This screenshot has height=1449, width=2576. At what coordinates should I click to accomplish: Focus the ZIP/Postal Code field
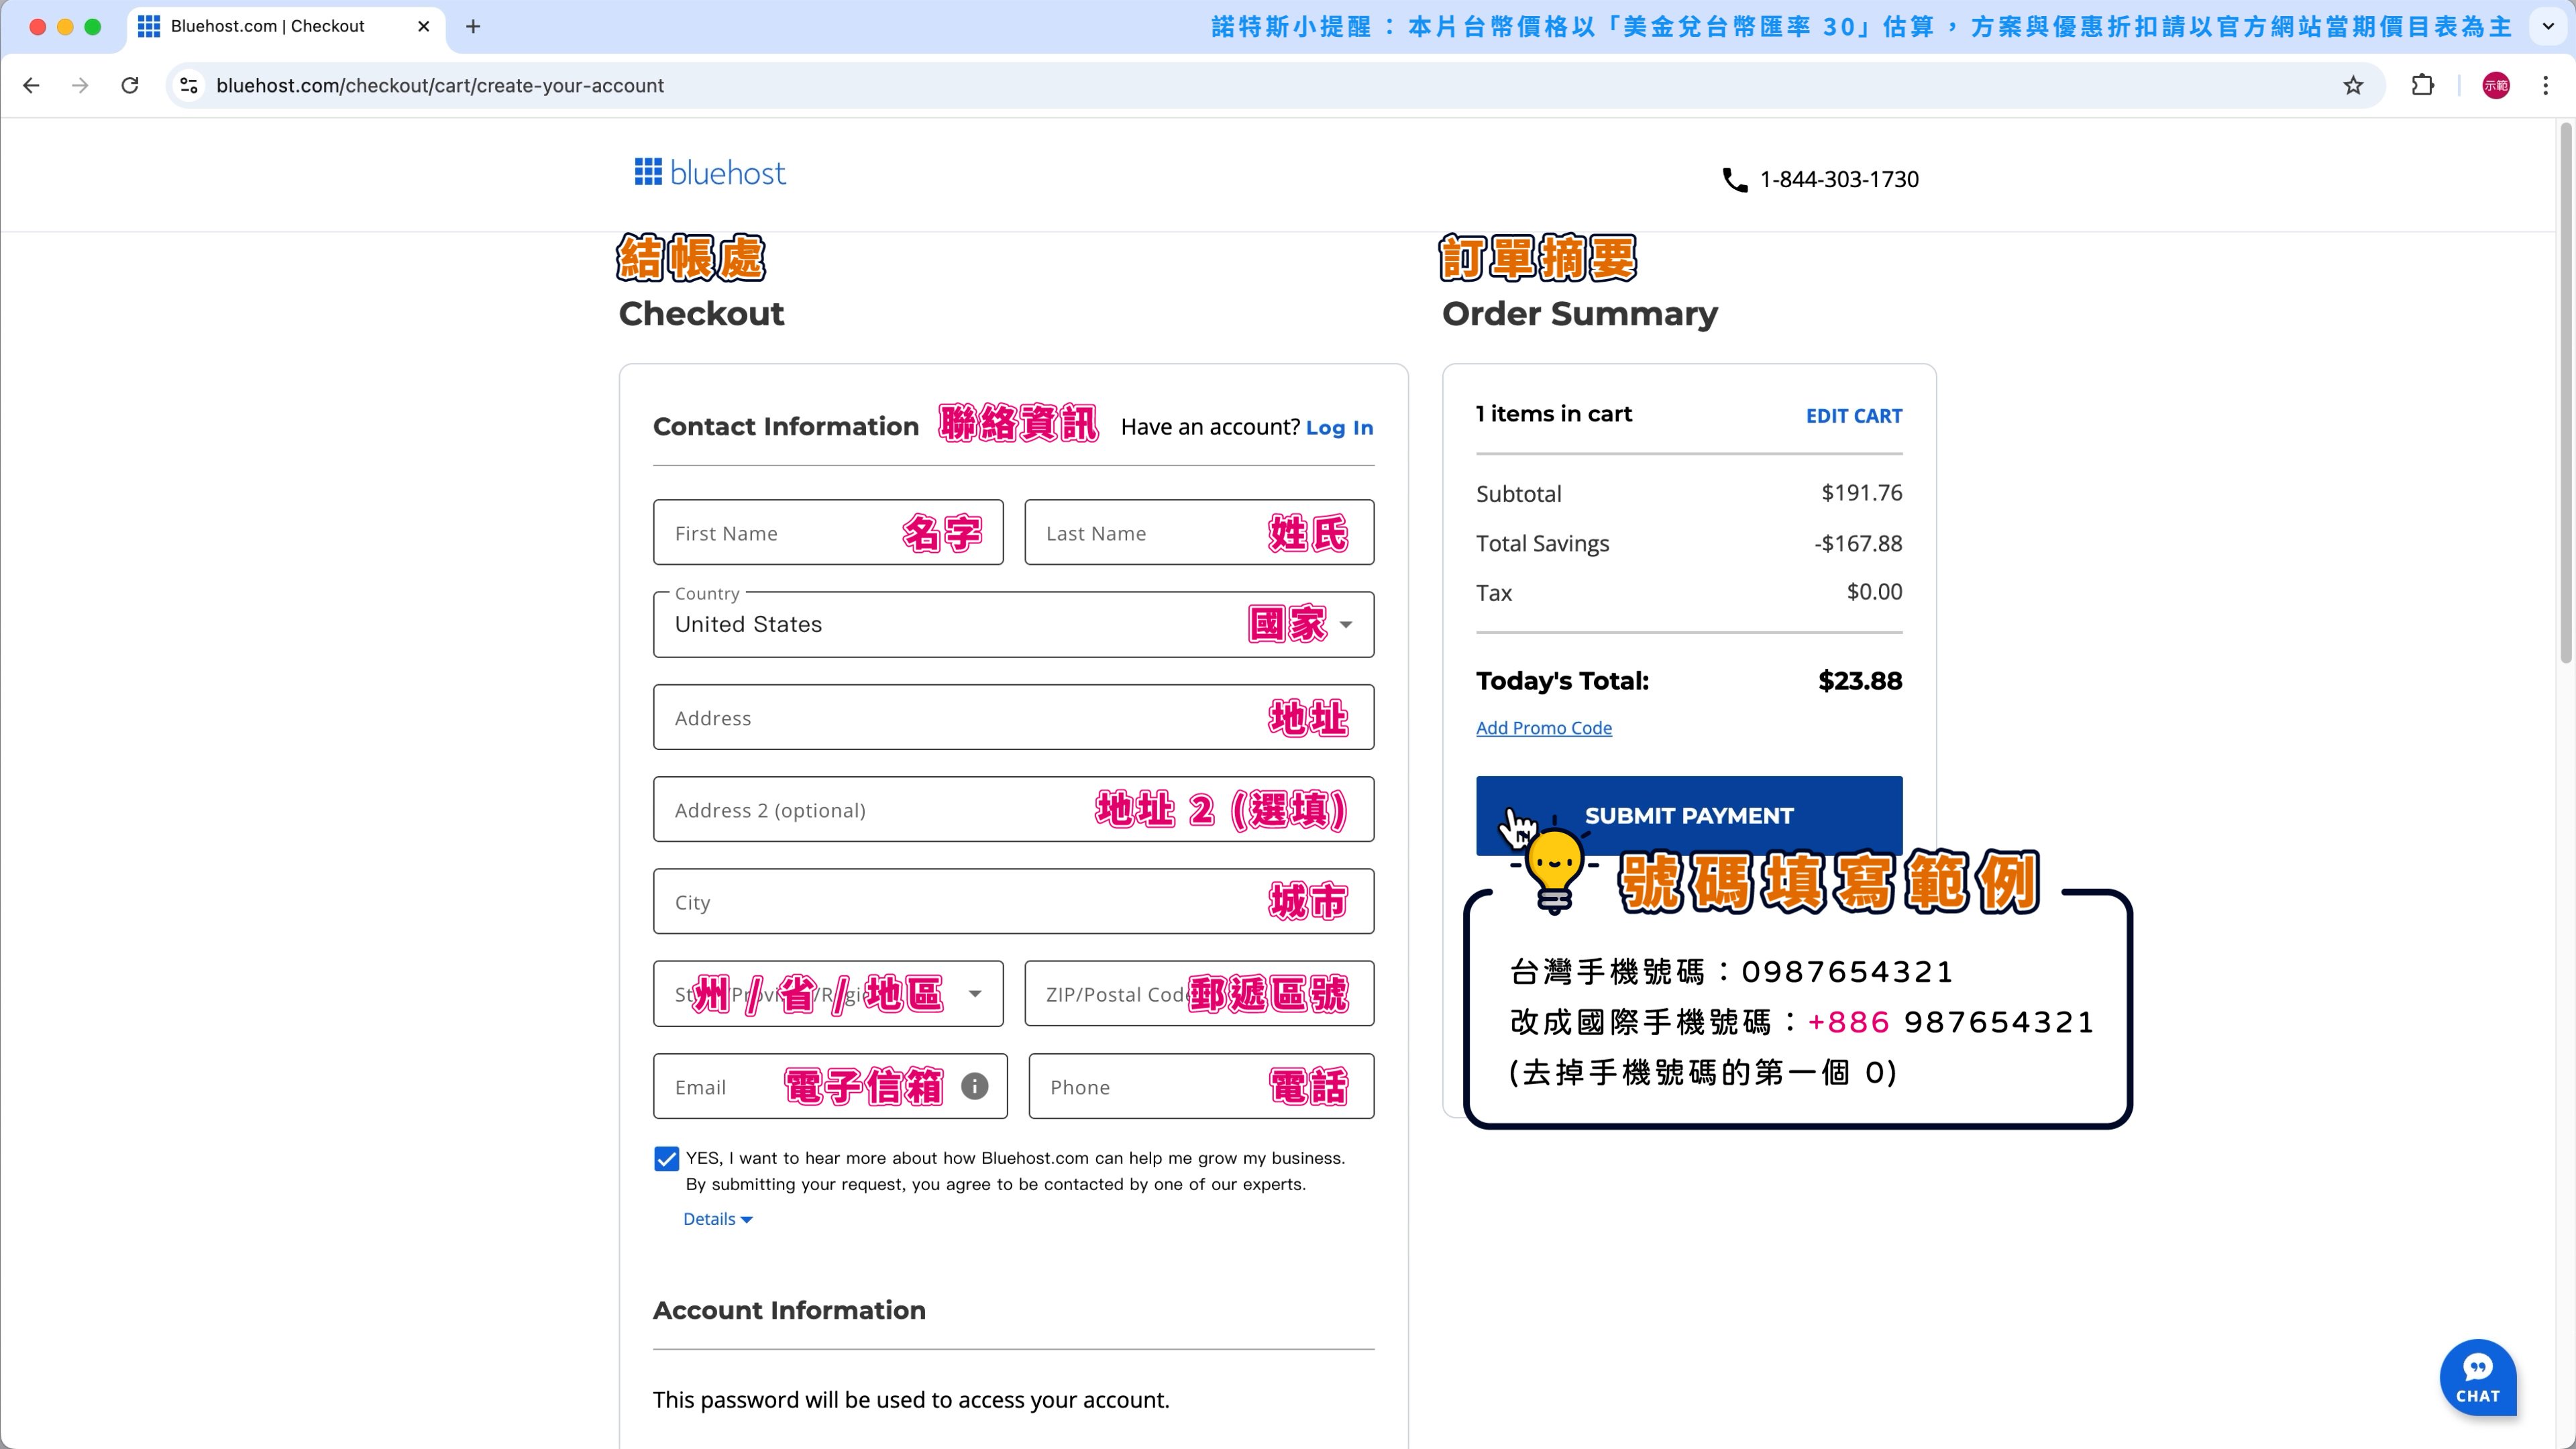pyautogui.click(x=1199, y=994)
